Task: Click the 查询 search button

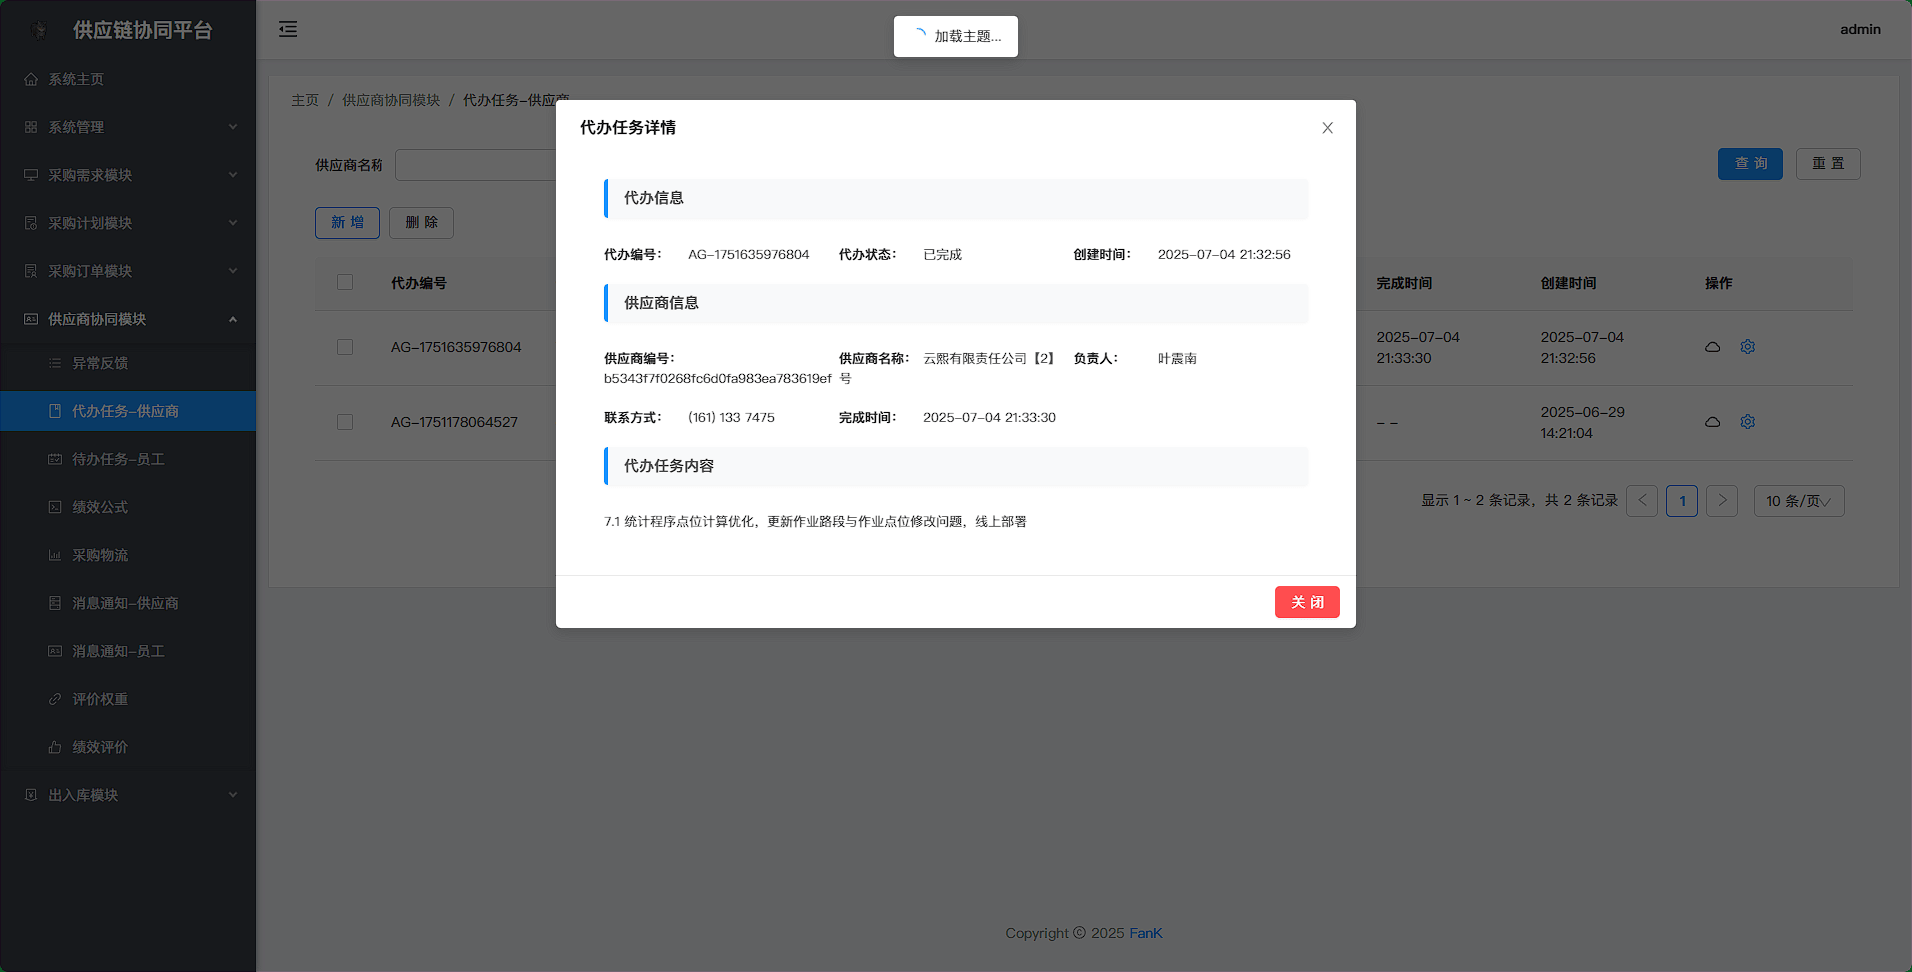Action: coord(1749,164)
